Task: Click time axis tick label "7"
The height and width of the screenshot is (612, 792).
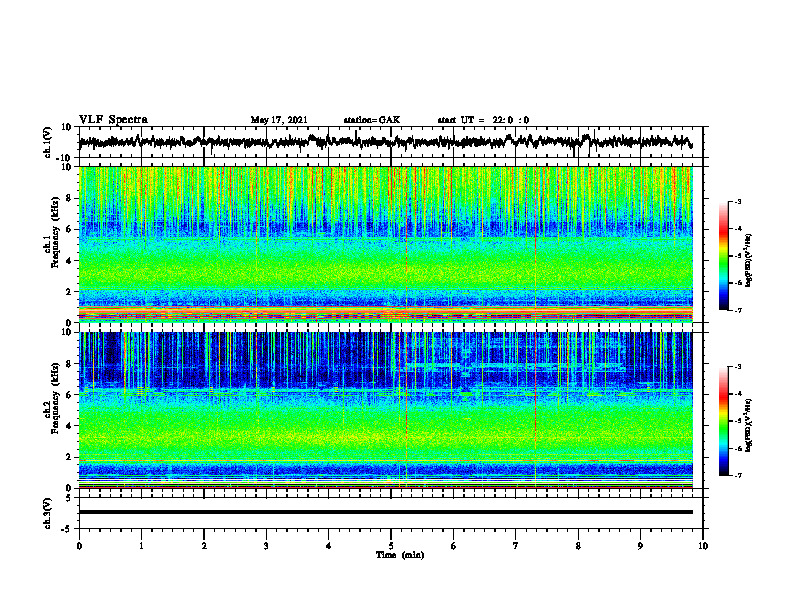Action: 516,546
